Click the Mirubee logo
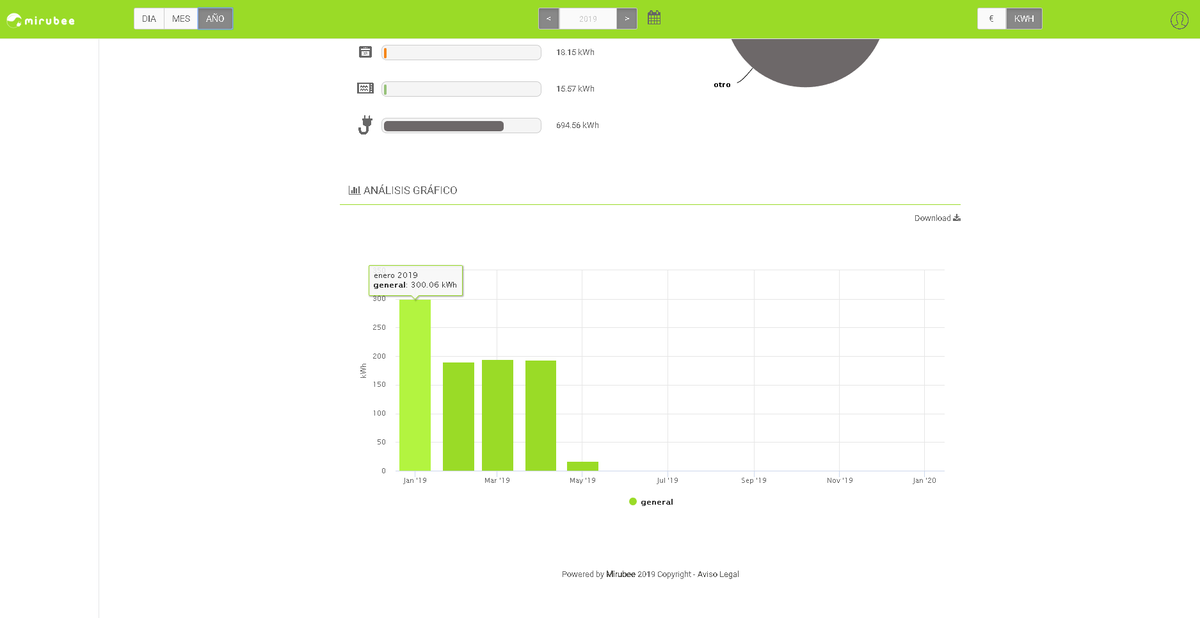1200x618 pixels. (x=40, y=19)
